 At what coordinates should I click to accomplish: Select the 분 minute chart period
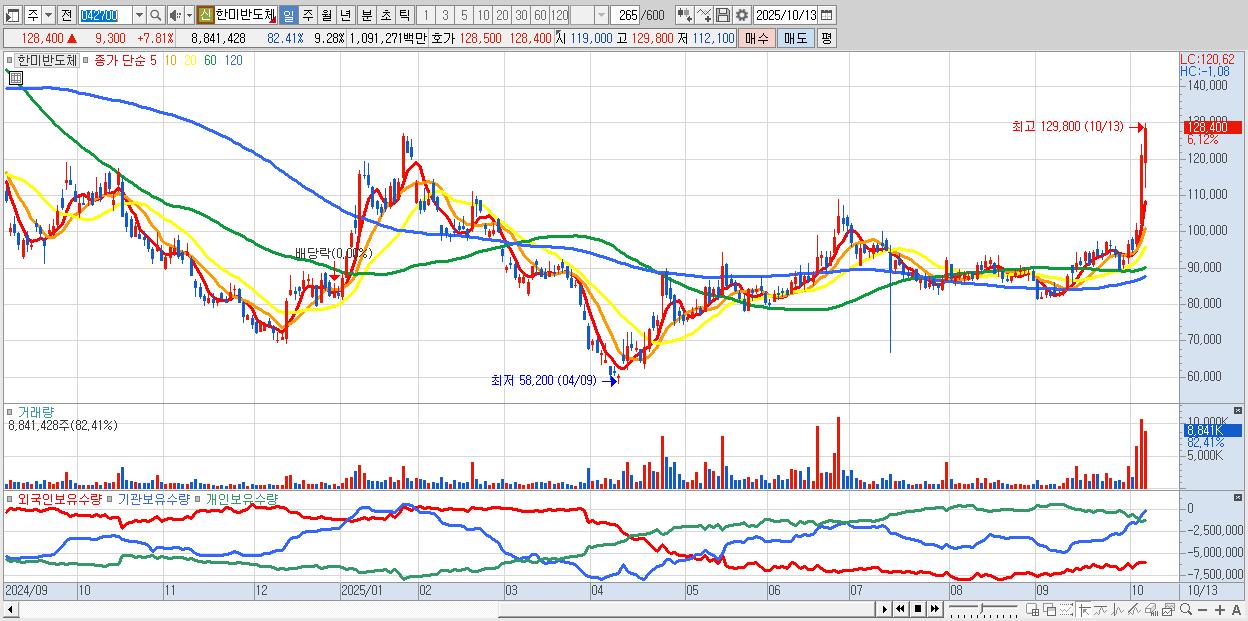(365, 15)
